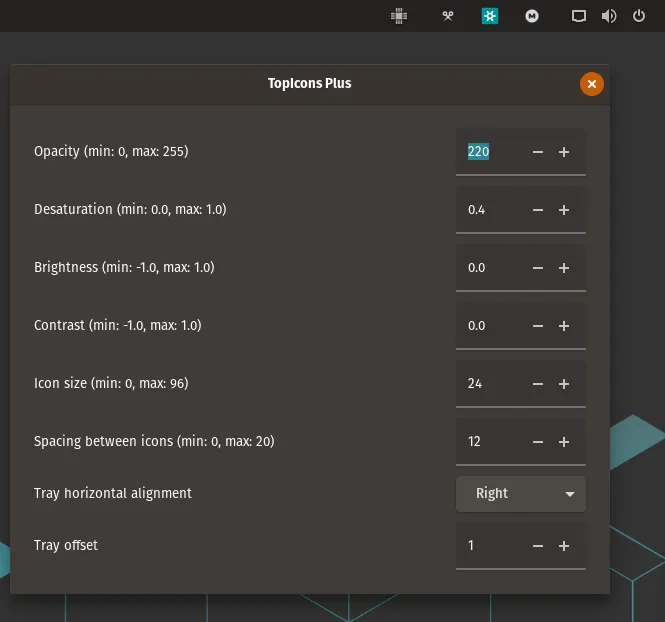Increase Contrast with the plus button
665x622 pixels.
tap(564, 326)
